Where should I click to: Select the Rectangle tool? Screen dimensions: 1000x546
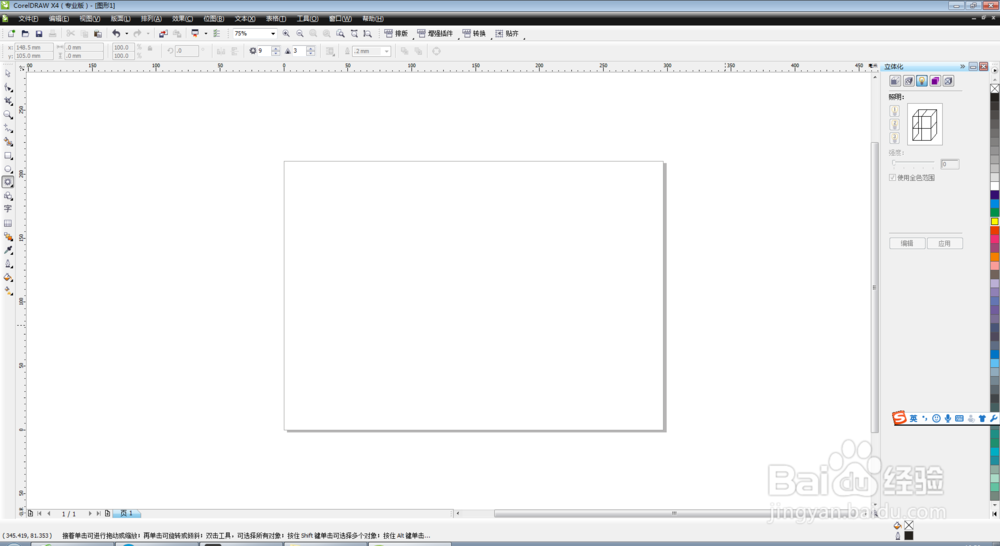click(8, 155)
